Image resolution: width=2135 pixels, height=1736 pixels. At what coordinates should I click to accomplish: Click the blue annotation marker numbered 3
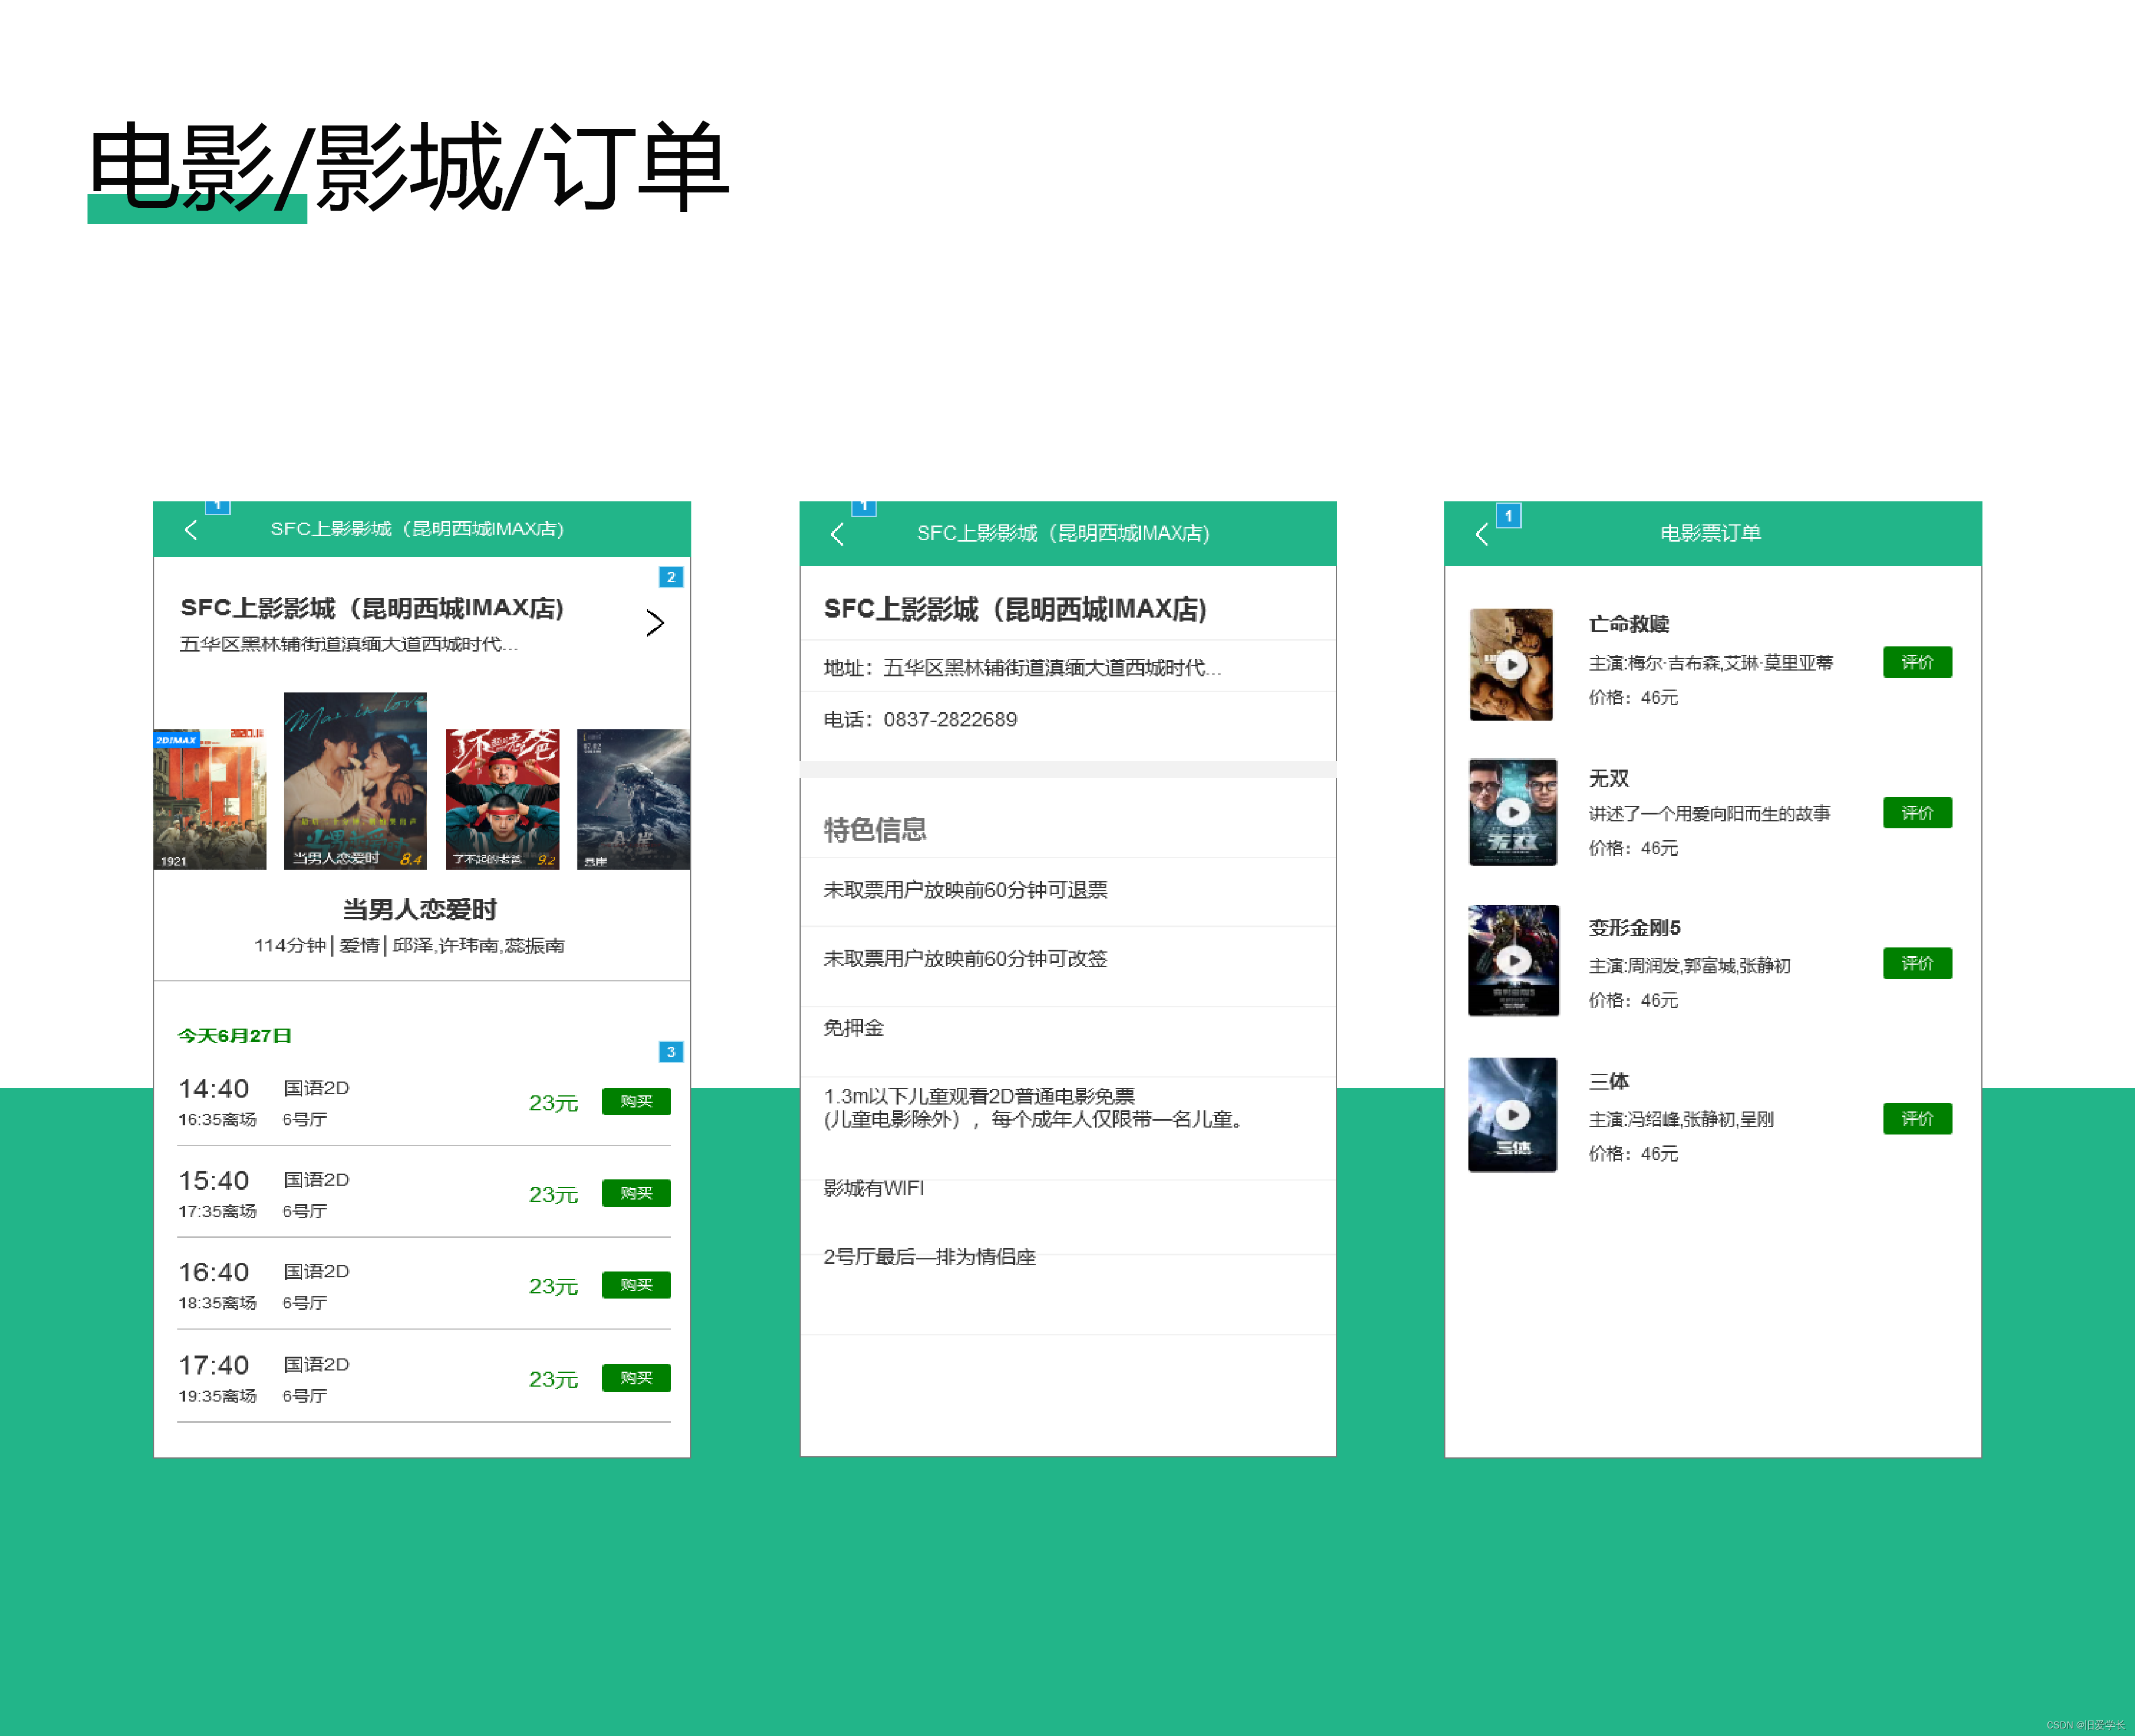[671, 1052]
